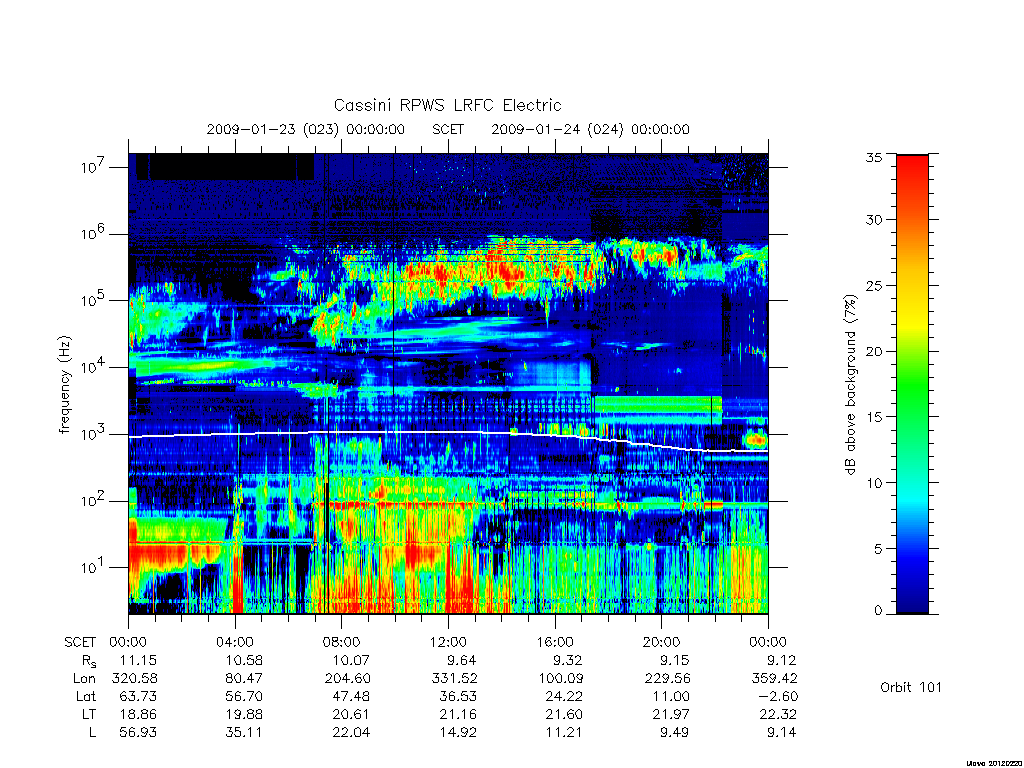Click the 20:00 SCET time axis label
This screenshot has width=1024, height=768.
click(x=661, y=642)
